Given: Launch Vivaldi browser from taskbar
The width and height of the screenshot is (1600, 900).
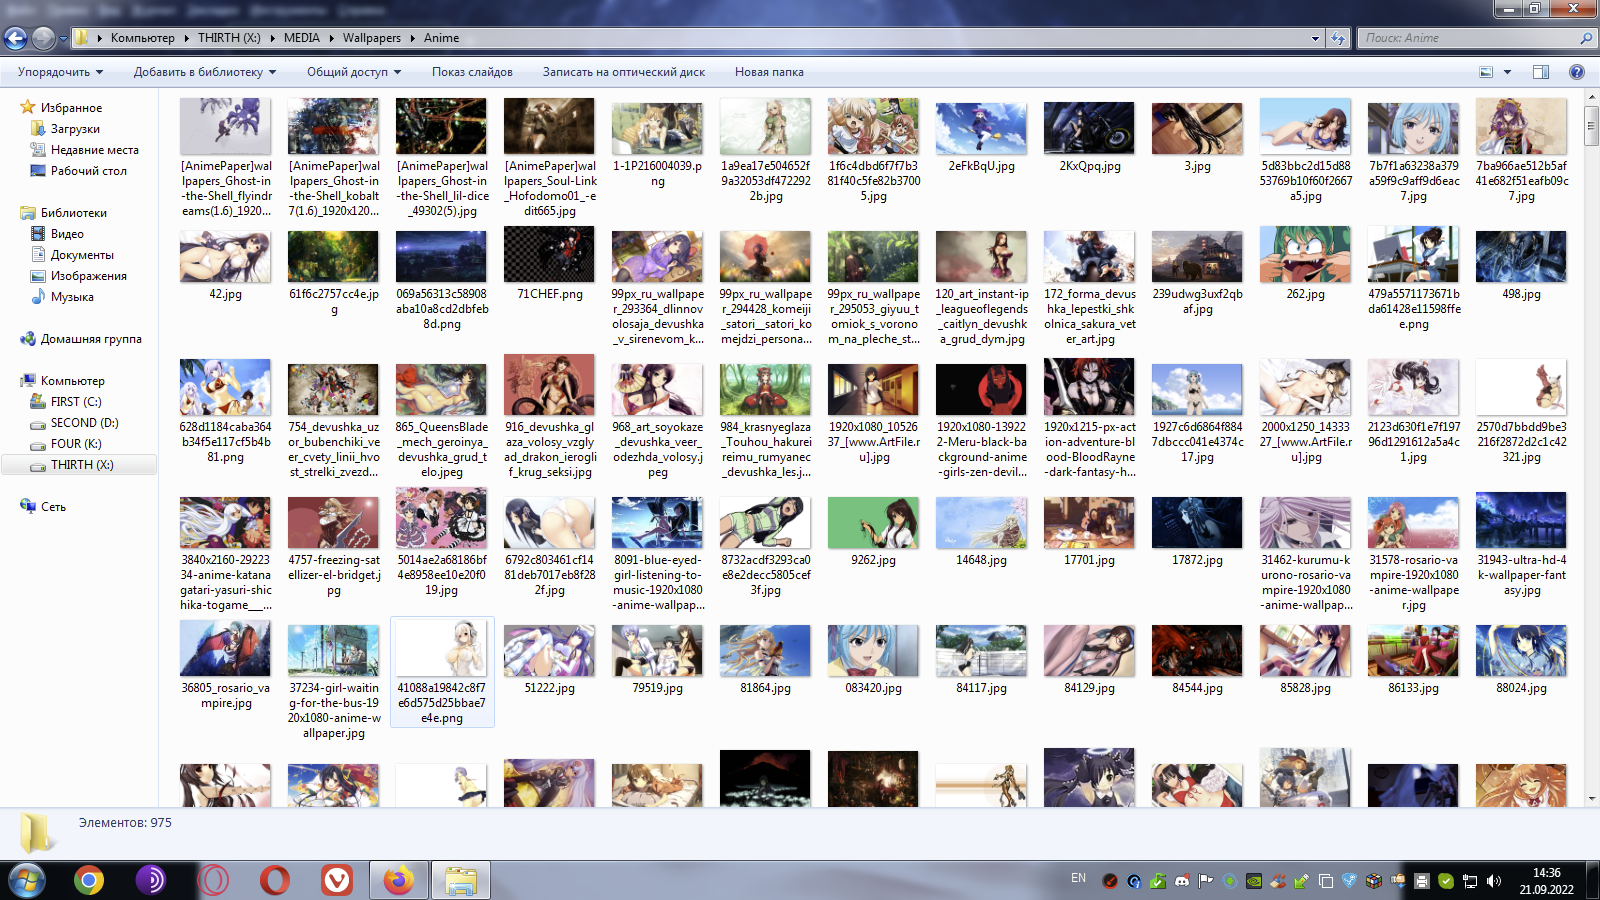Looking at the screenshot, I should tap(337, 880).
